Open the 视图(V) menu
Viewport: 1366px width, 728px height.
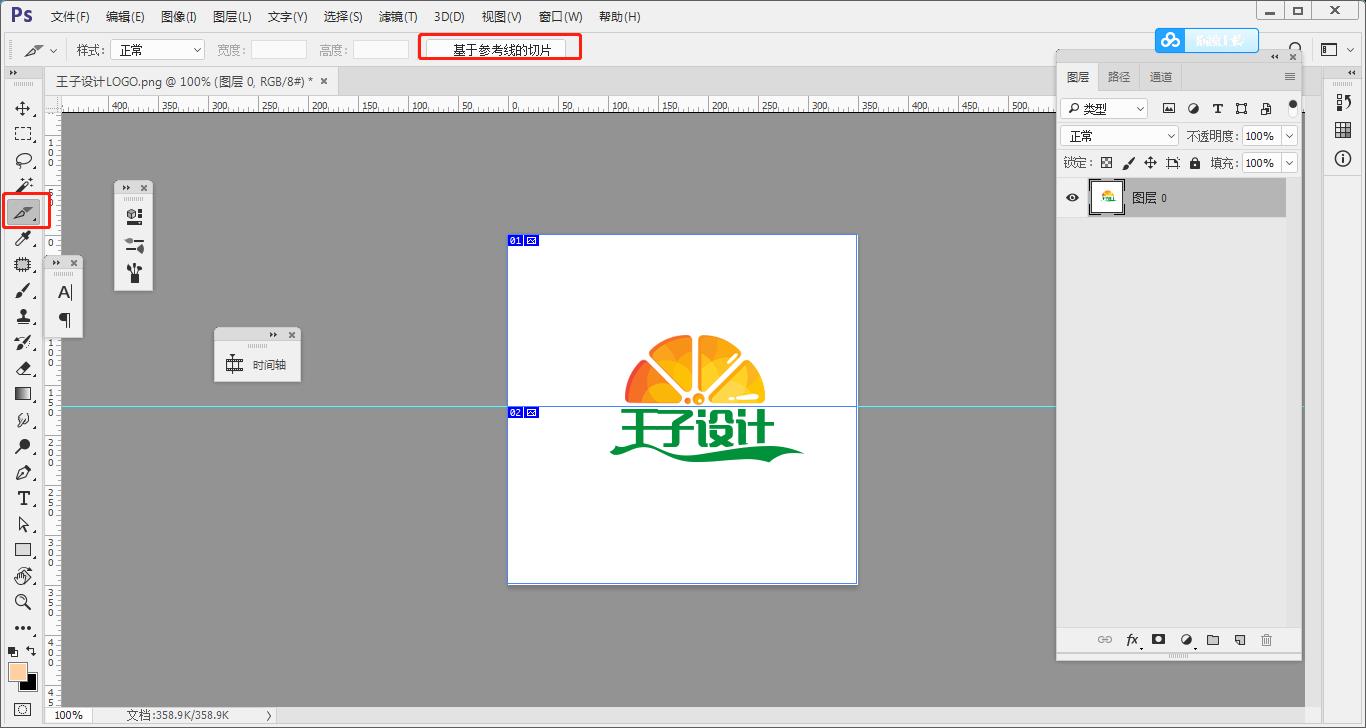[501, 17]
